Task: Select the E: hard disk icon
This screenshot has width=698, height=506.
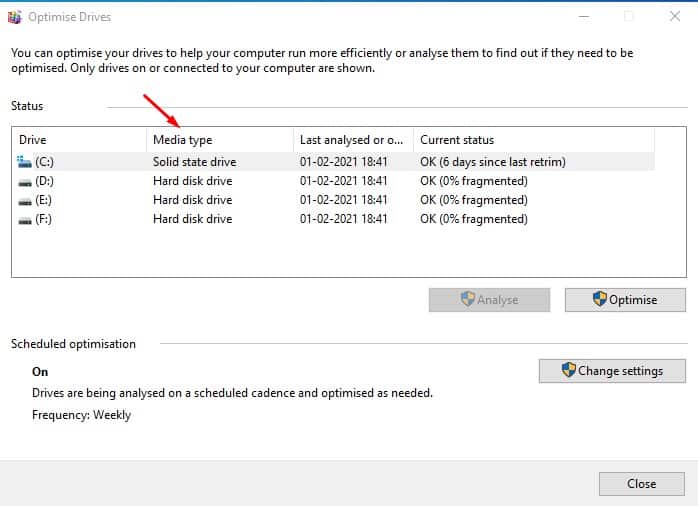Action: coord(24,202)
